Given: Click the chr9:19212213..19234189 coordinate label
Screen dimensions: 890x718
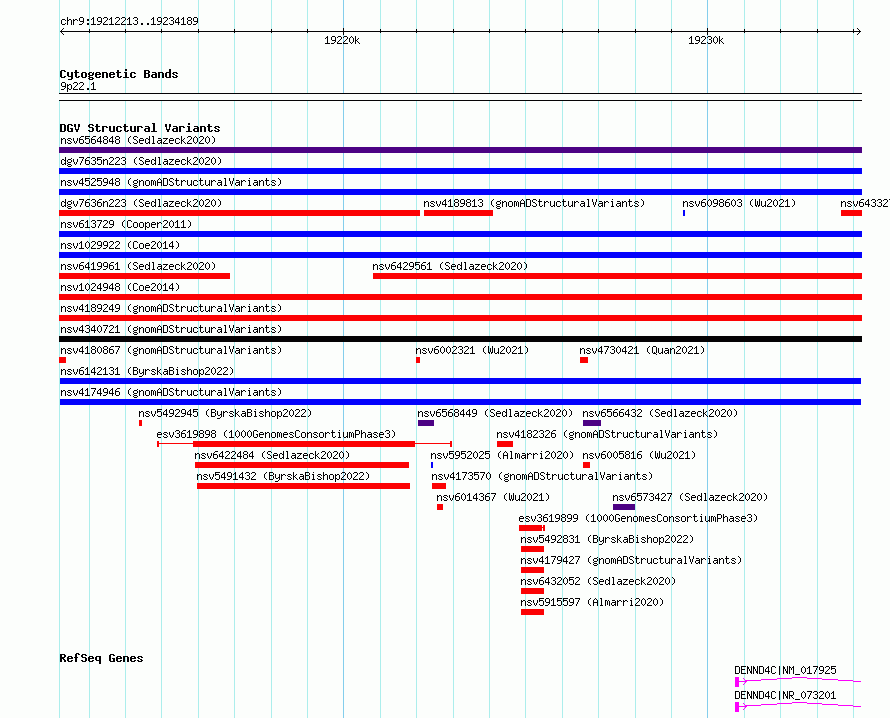Looking at the screenshot, I should pyautogui.click(x=129, y=21).
